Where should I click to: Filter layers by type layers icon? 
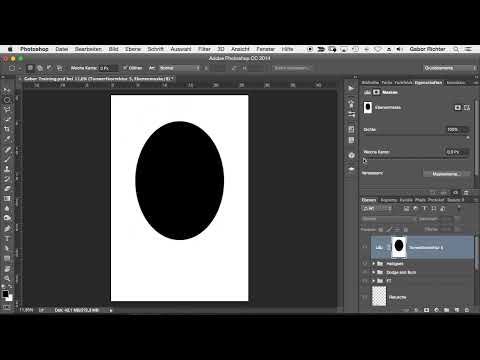[424, 209]
